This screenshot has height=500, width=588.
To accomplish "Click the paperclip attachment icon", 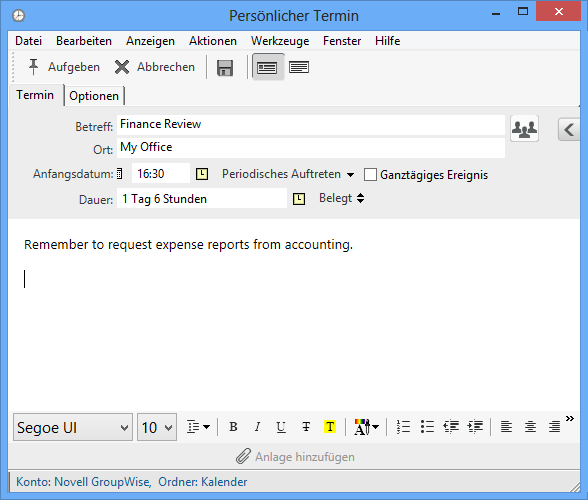I will pyautogui.click(x=243, y=456).
